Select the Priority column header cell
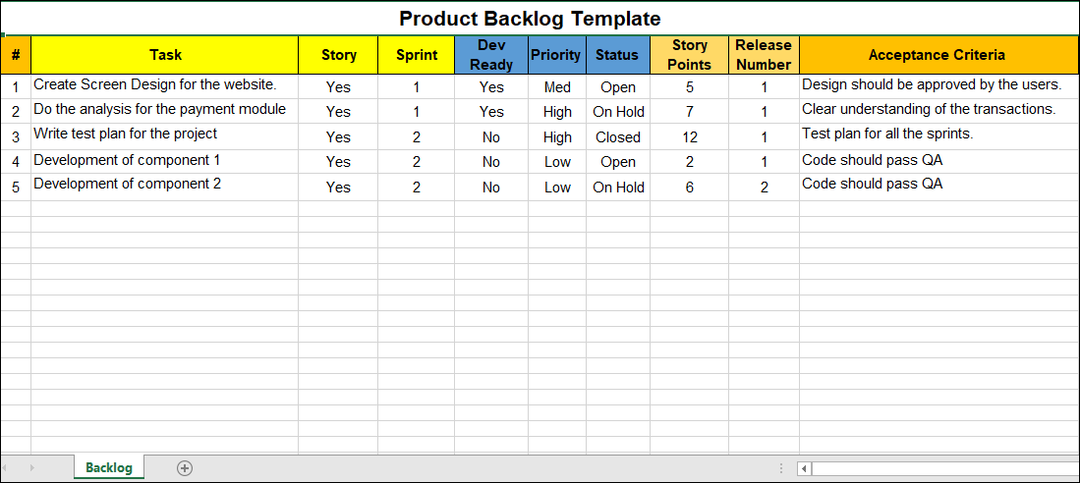1080x483 pixels. [x=557, y=55]
